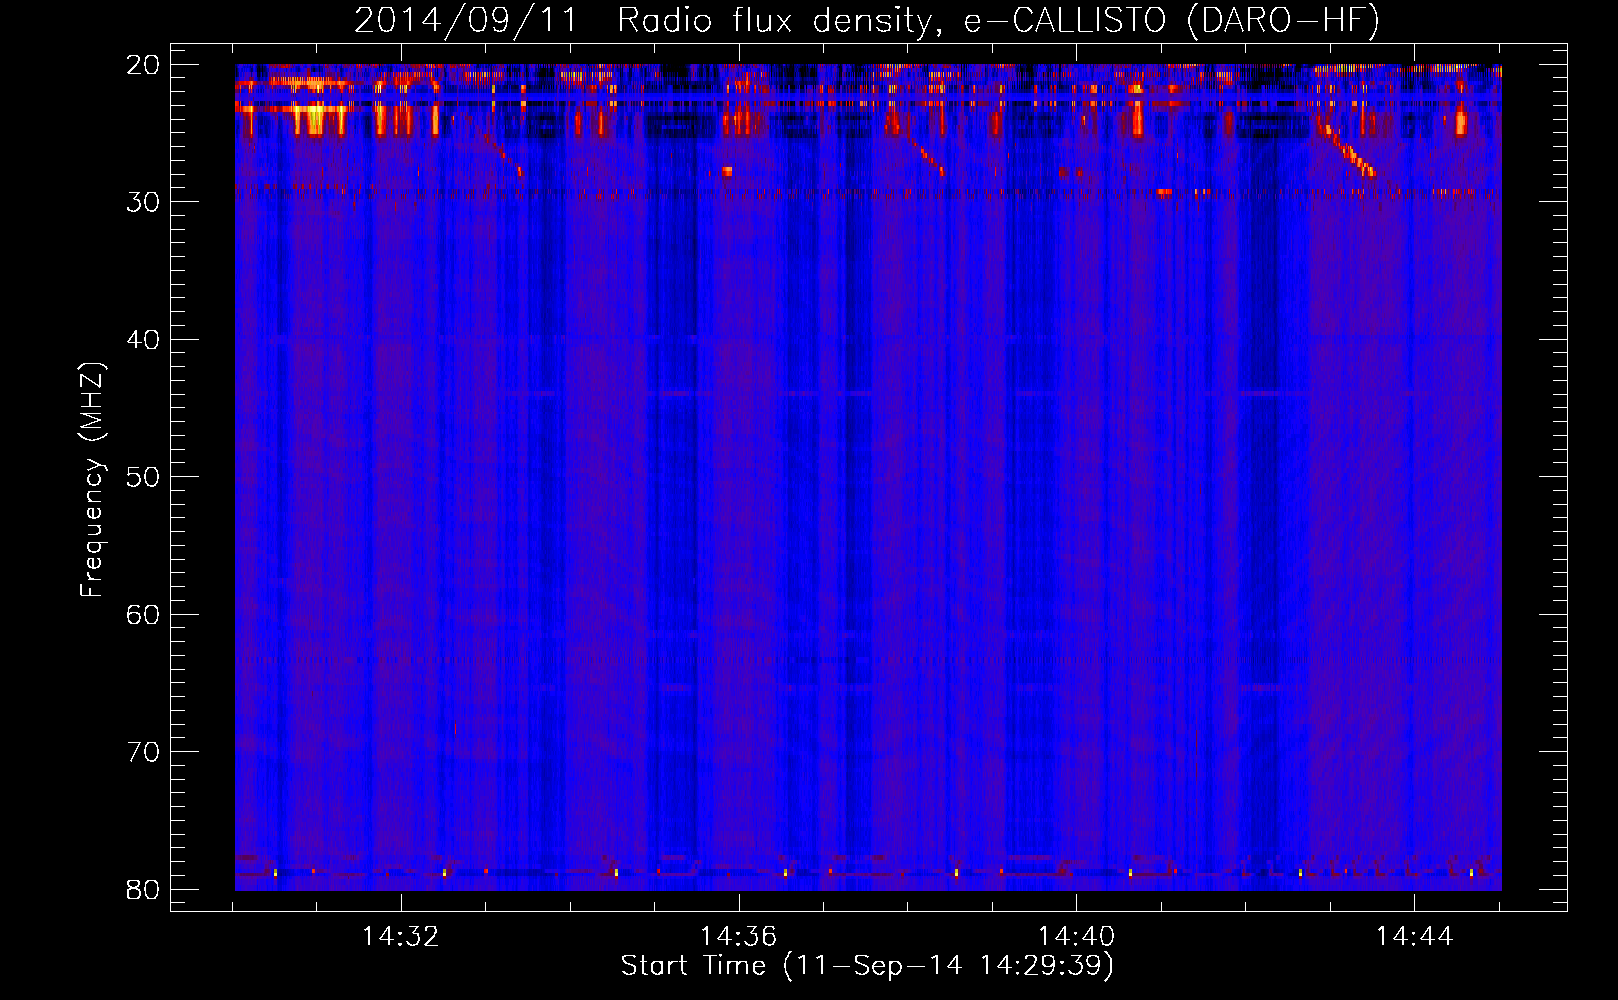The image size is (1618, 1000).
Task: Click the 'Start Time (11-Sep-14 14:29:39)' label
Action: [x=867, y=966]
